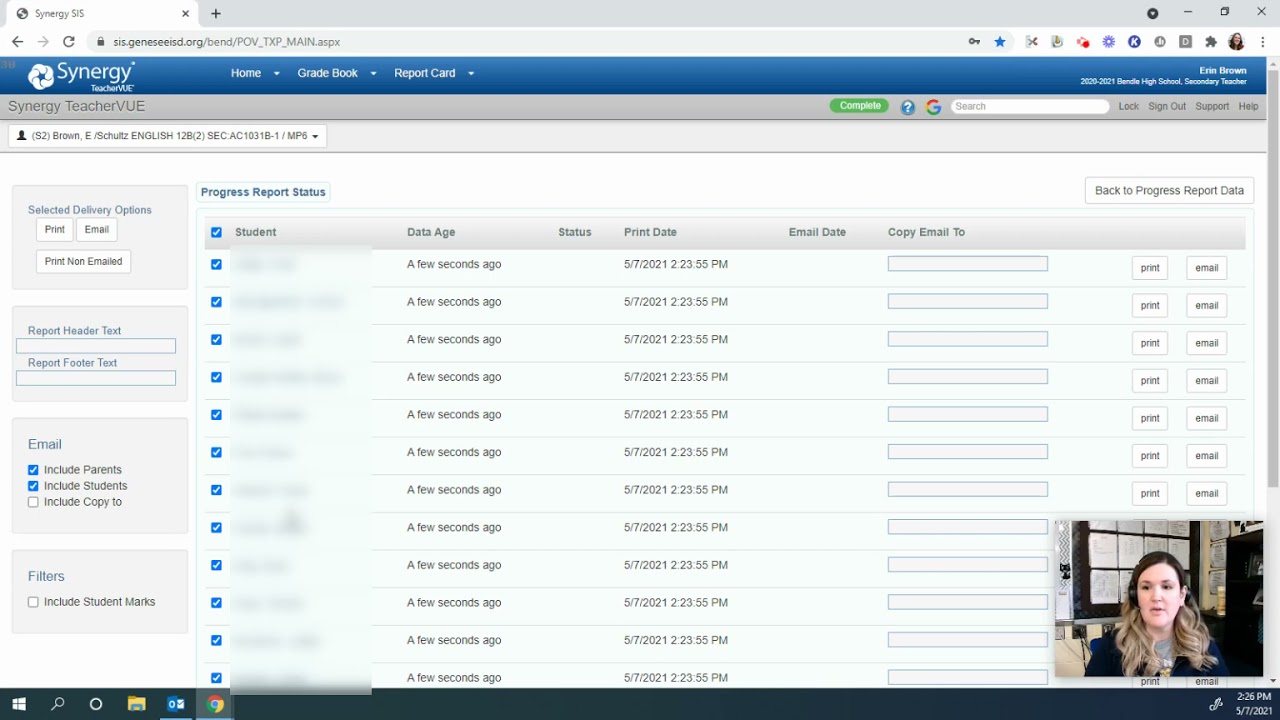The image size is (1280, 720).
Task: Click the green Complete status badge
Action: pyautogui.click(x=859, y=106)
